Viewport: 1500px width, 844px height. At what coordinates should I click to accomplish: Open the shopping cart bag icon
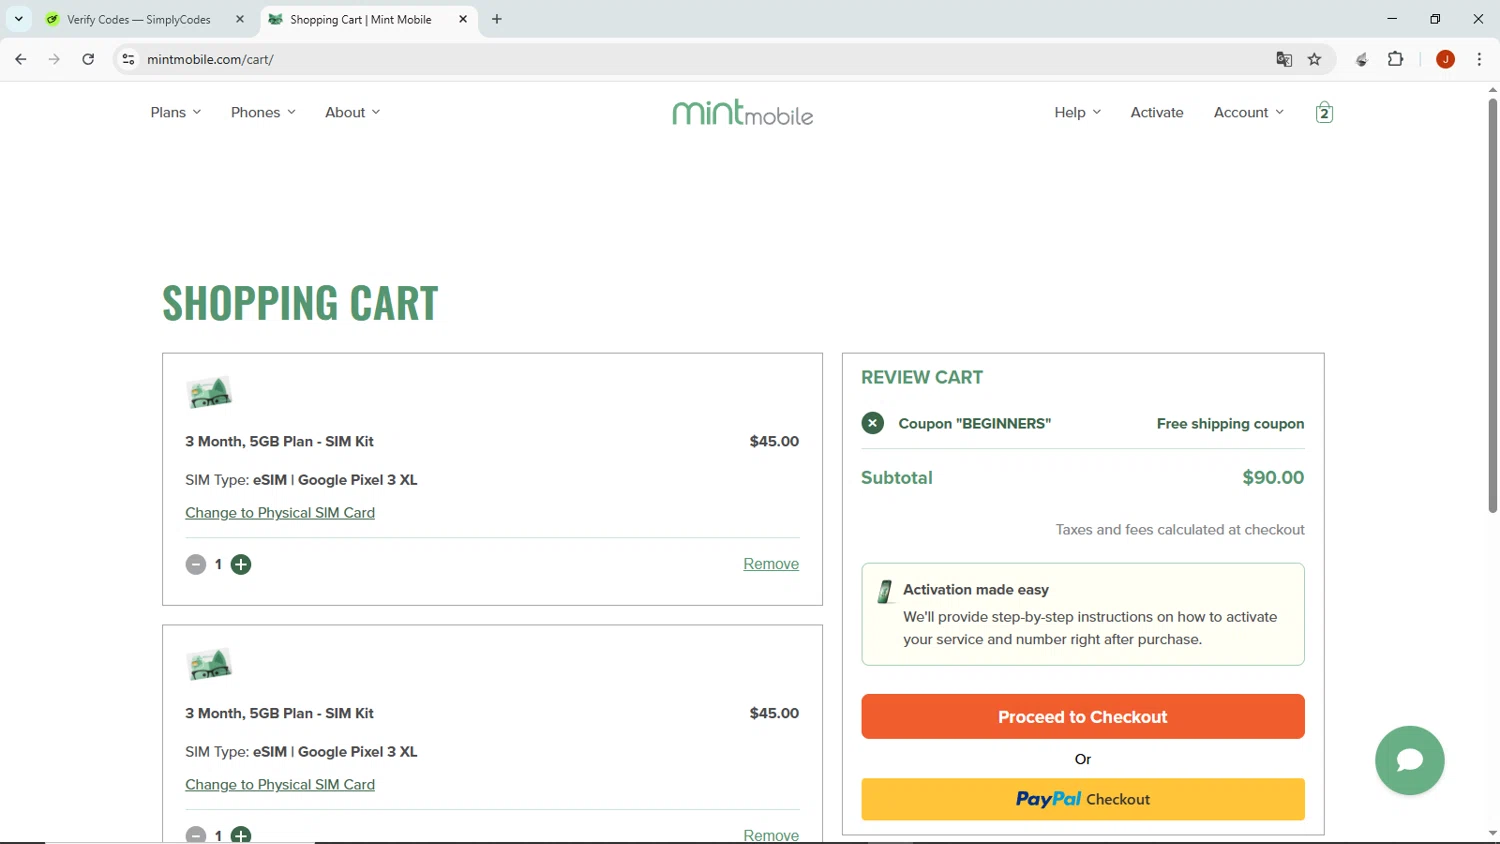[1324, 112]
